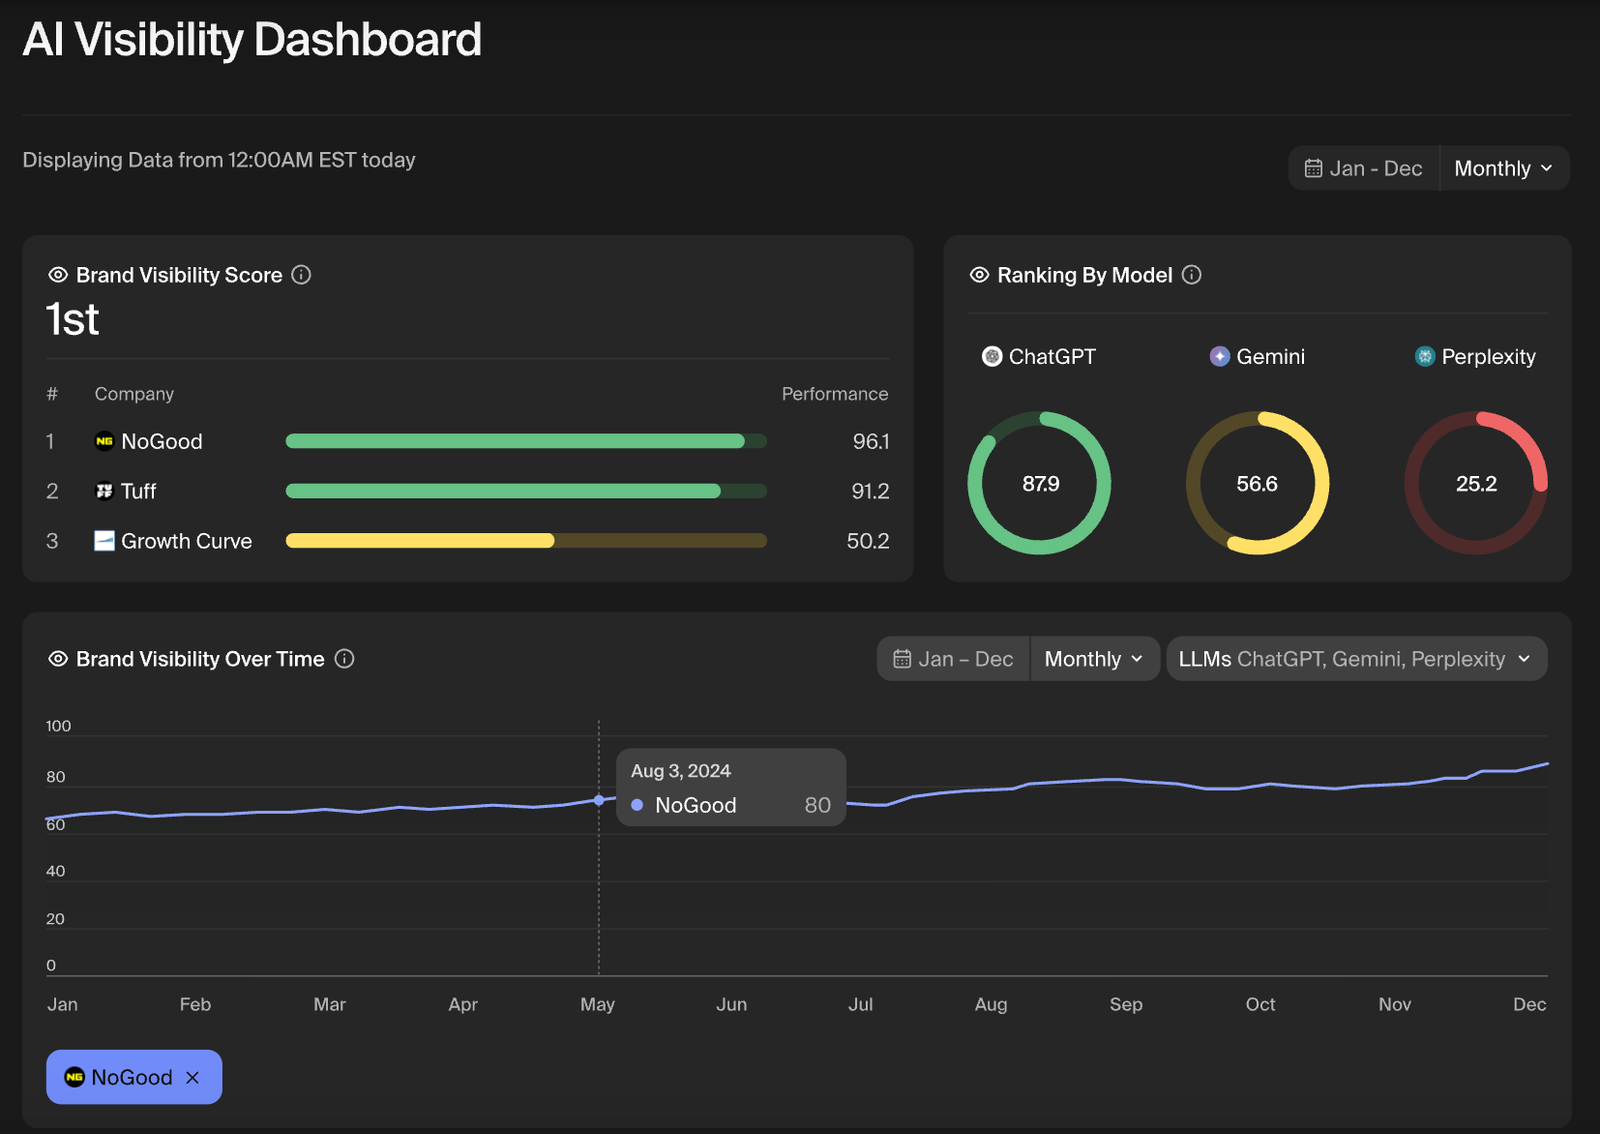The height and width of the screenshot is (1134, 1600).
Task: Click the Perplexity logo icon
Action: pos(1424,357)
